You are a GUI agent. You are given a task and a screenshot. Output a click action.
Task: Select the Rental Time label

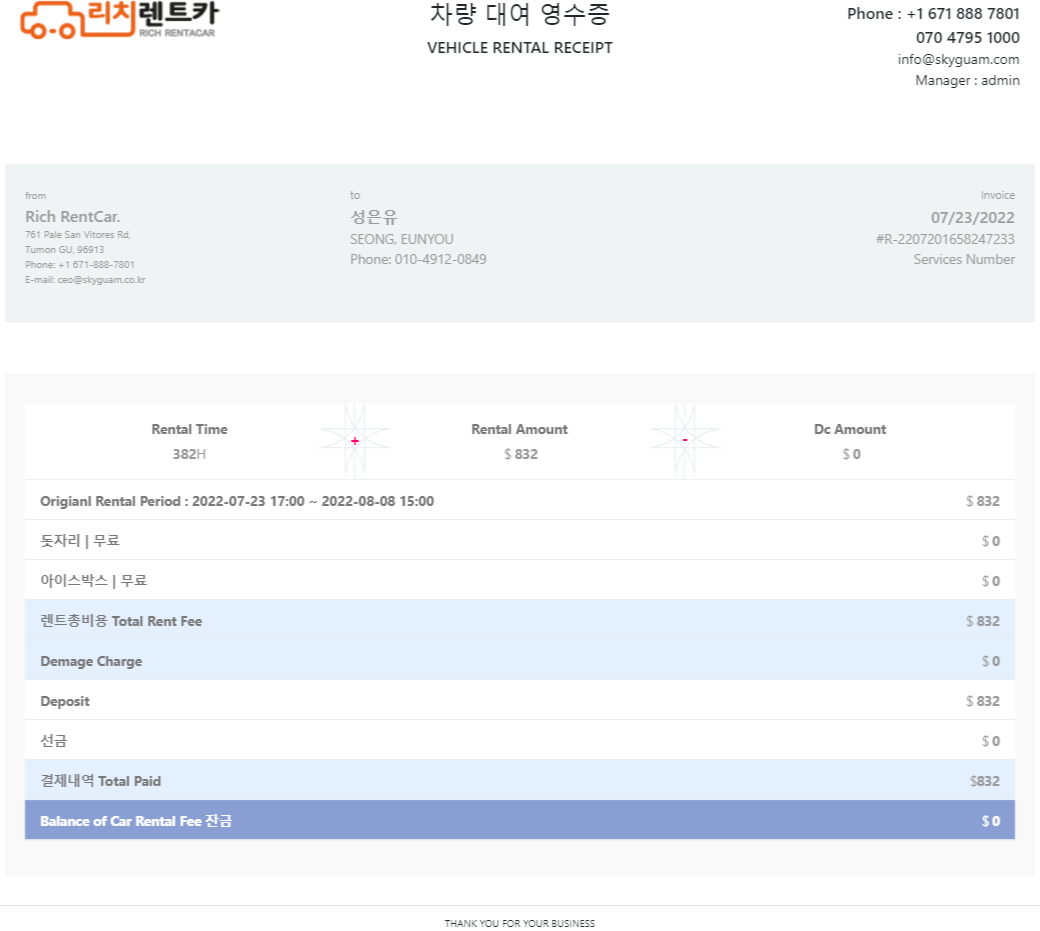[190, 429]
